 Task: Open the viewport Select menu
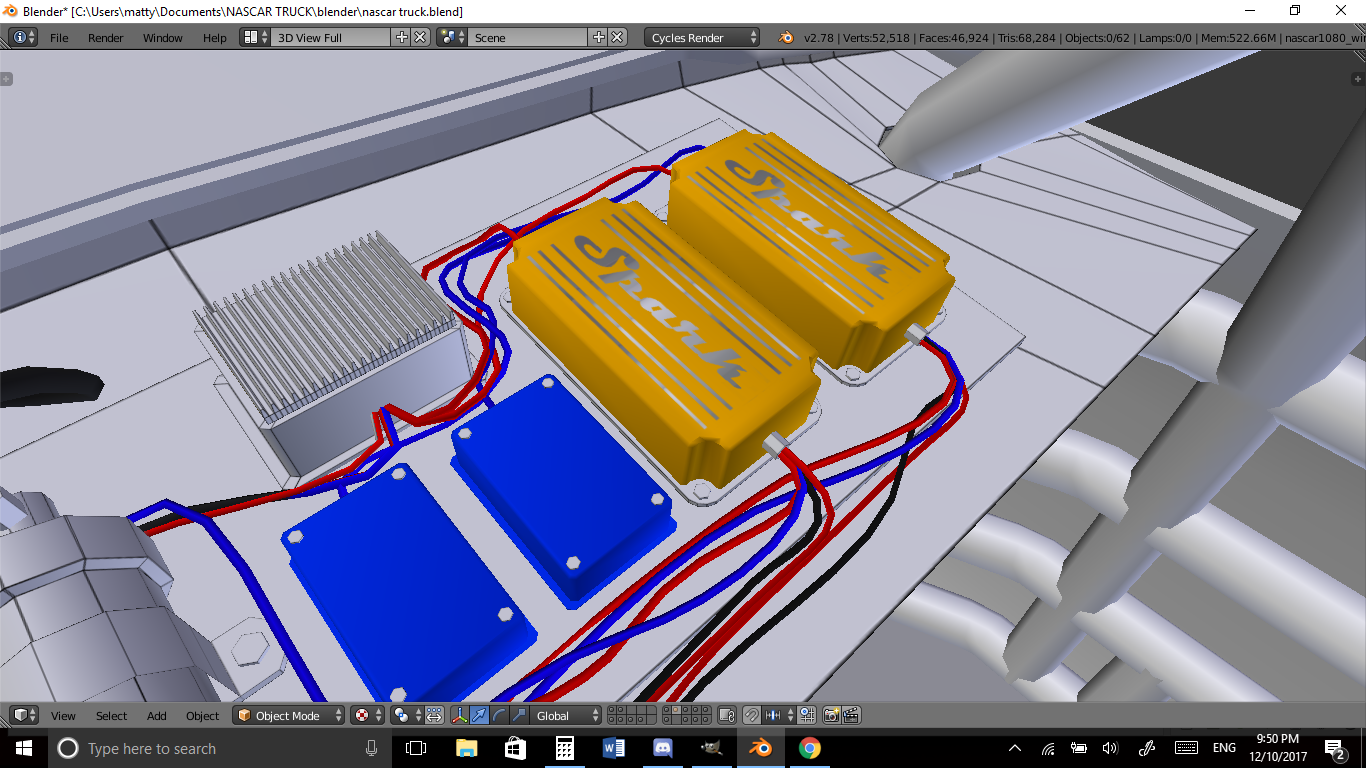111,715
